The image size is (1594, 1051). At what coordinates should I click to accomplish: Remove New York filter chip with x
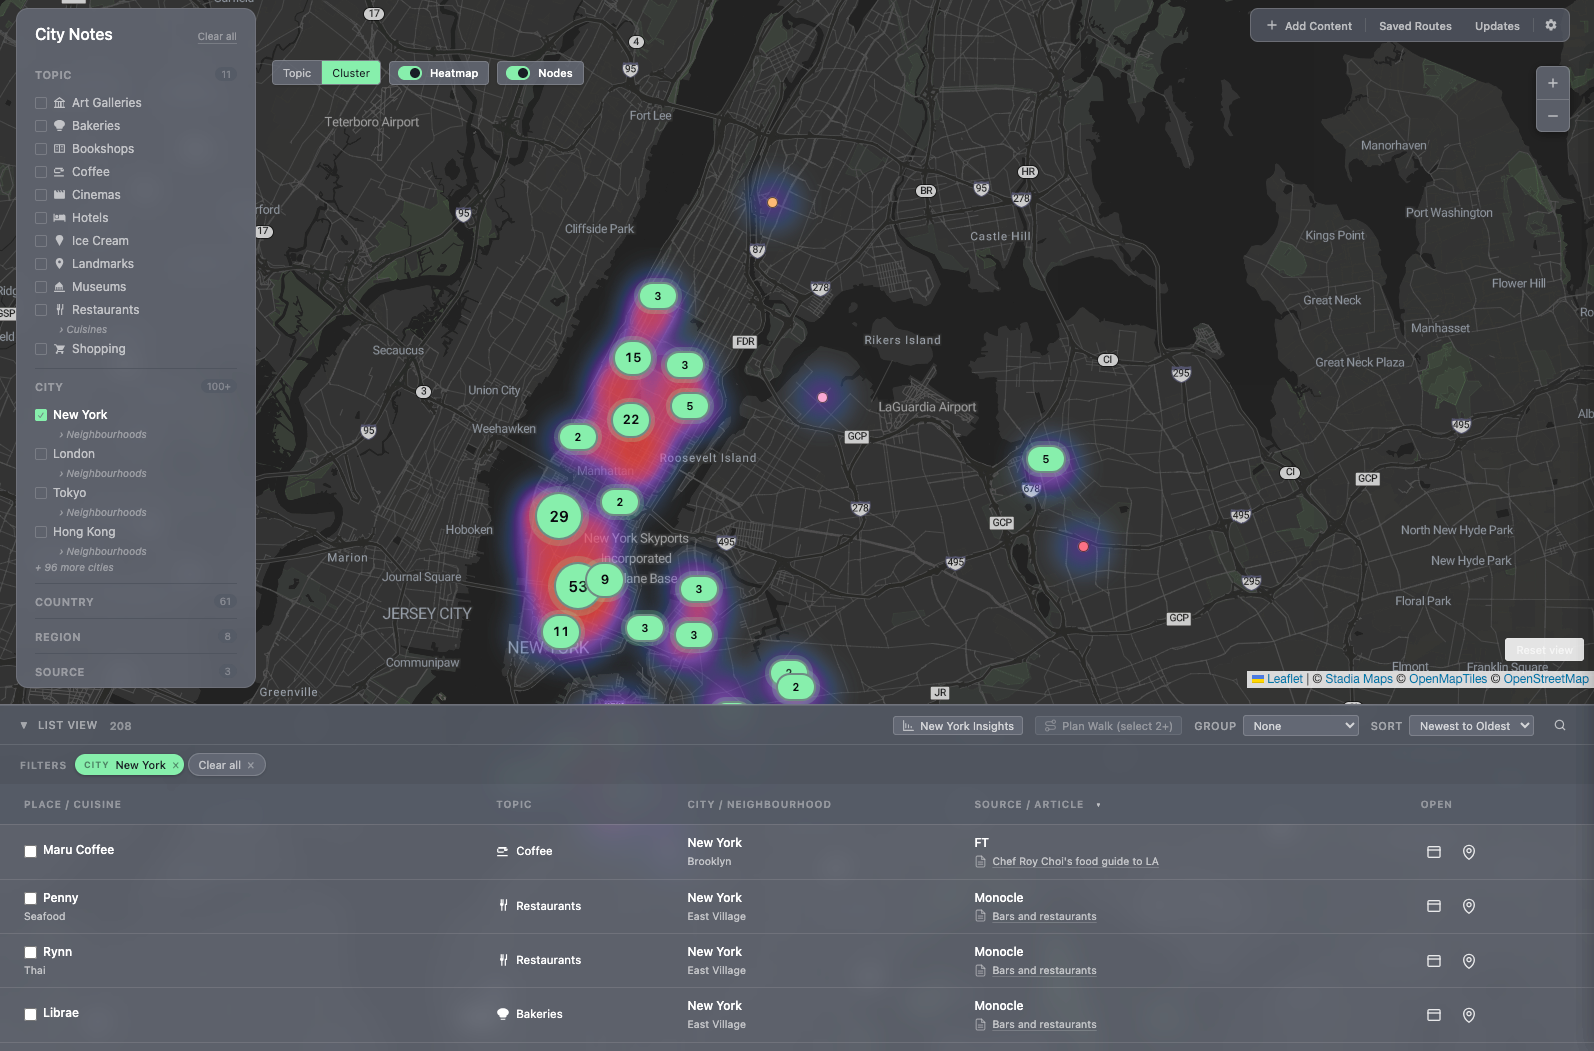pos(175,765)
